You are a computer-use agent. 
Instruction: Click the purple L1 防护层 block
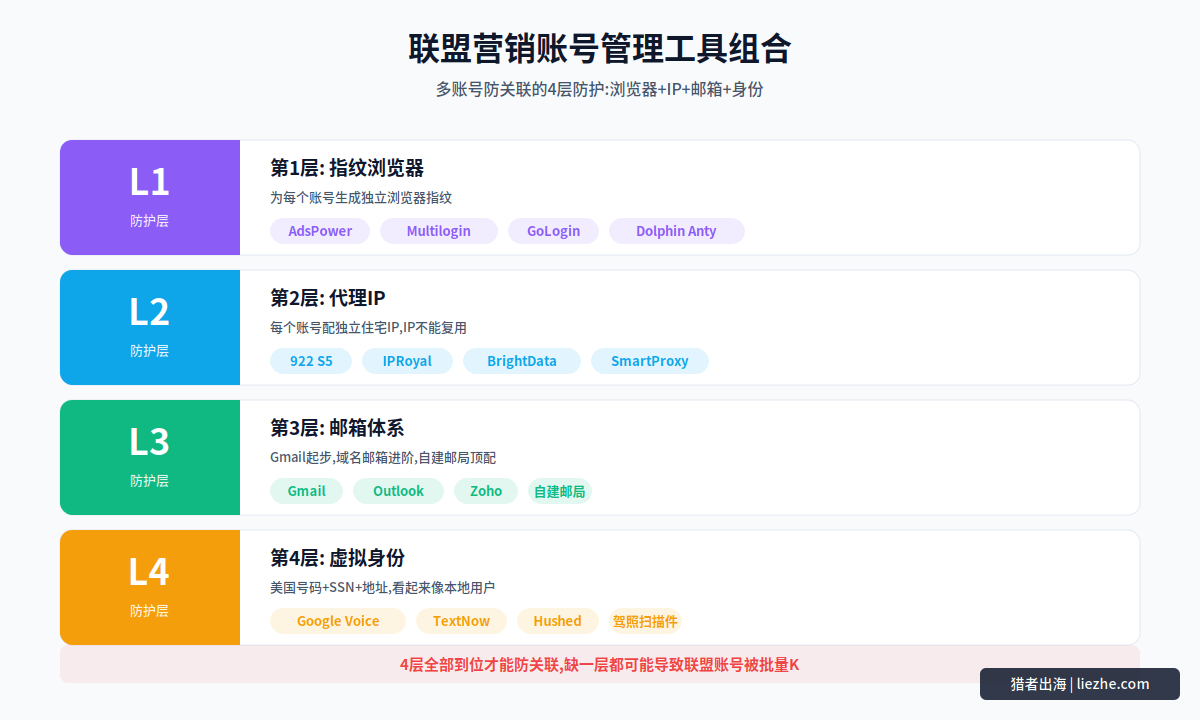click(150, 198)
